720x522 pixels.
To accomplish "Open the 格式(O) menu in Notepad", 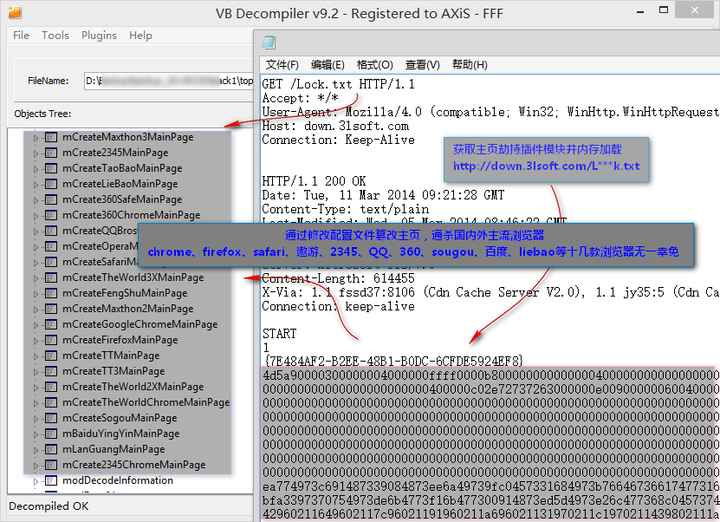I will click(x=375, y=64).
